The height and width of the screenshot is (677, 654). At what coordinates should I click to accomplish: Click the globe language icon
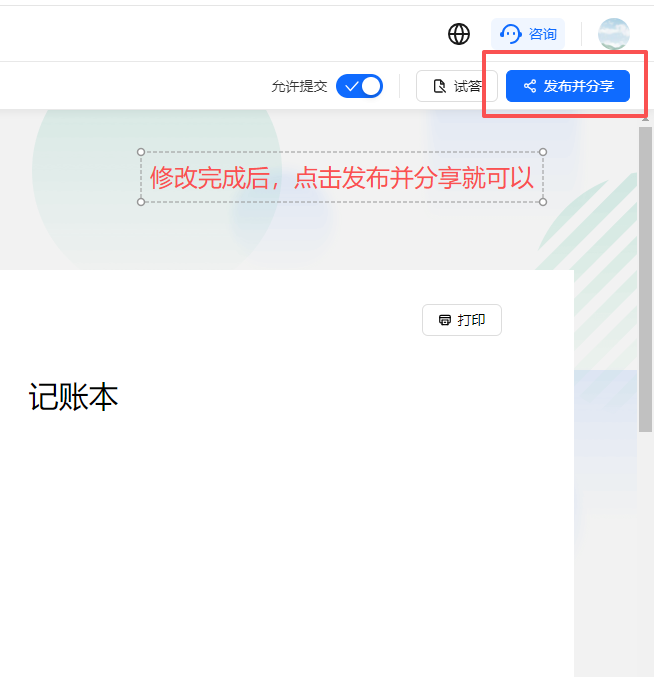[x=459, y=34]
